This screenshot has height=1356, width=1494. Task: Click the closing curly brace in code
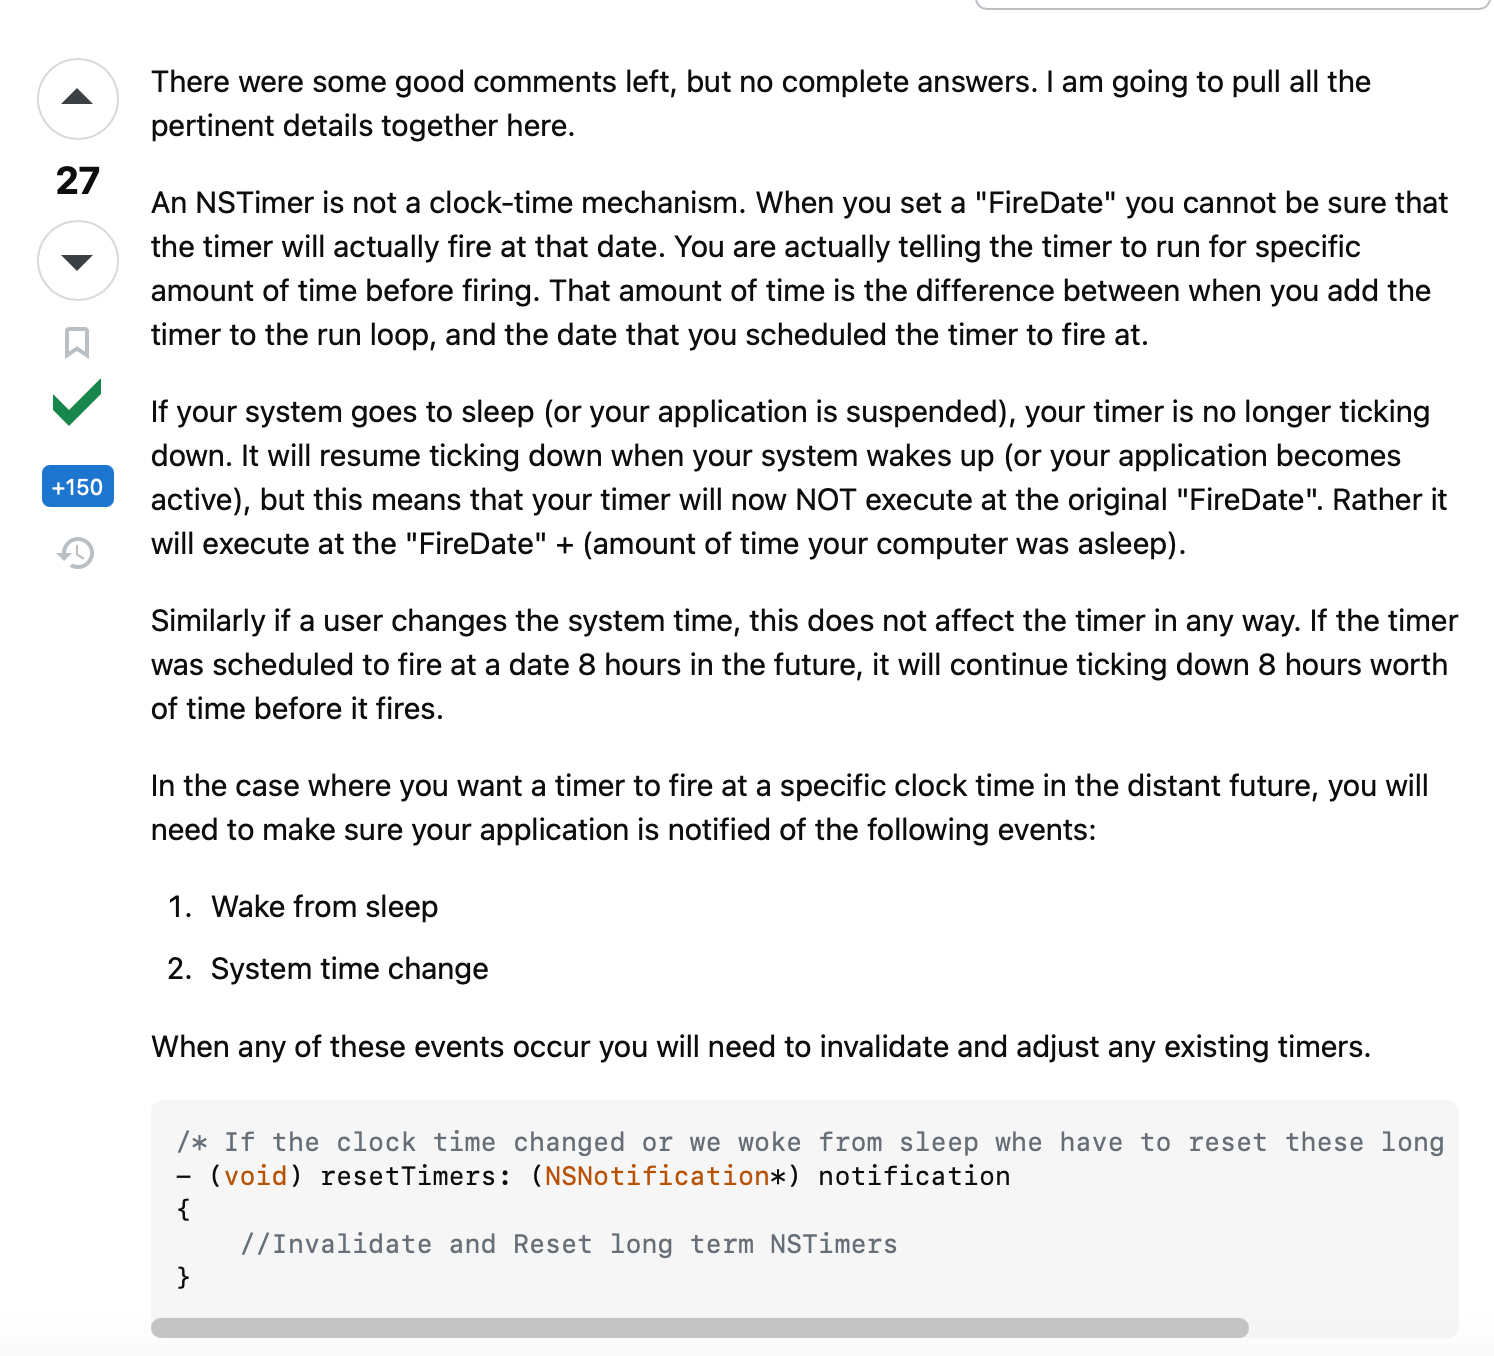[183, 1277]
